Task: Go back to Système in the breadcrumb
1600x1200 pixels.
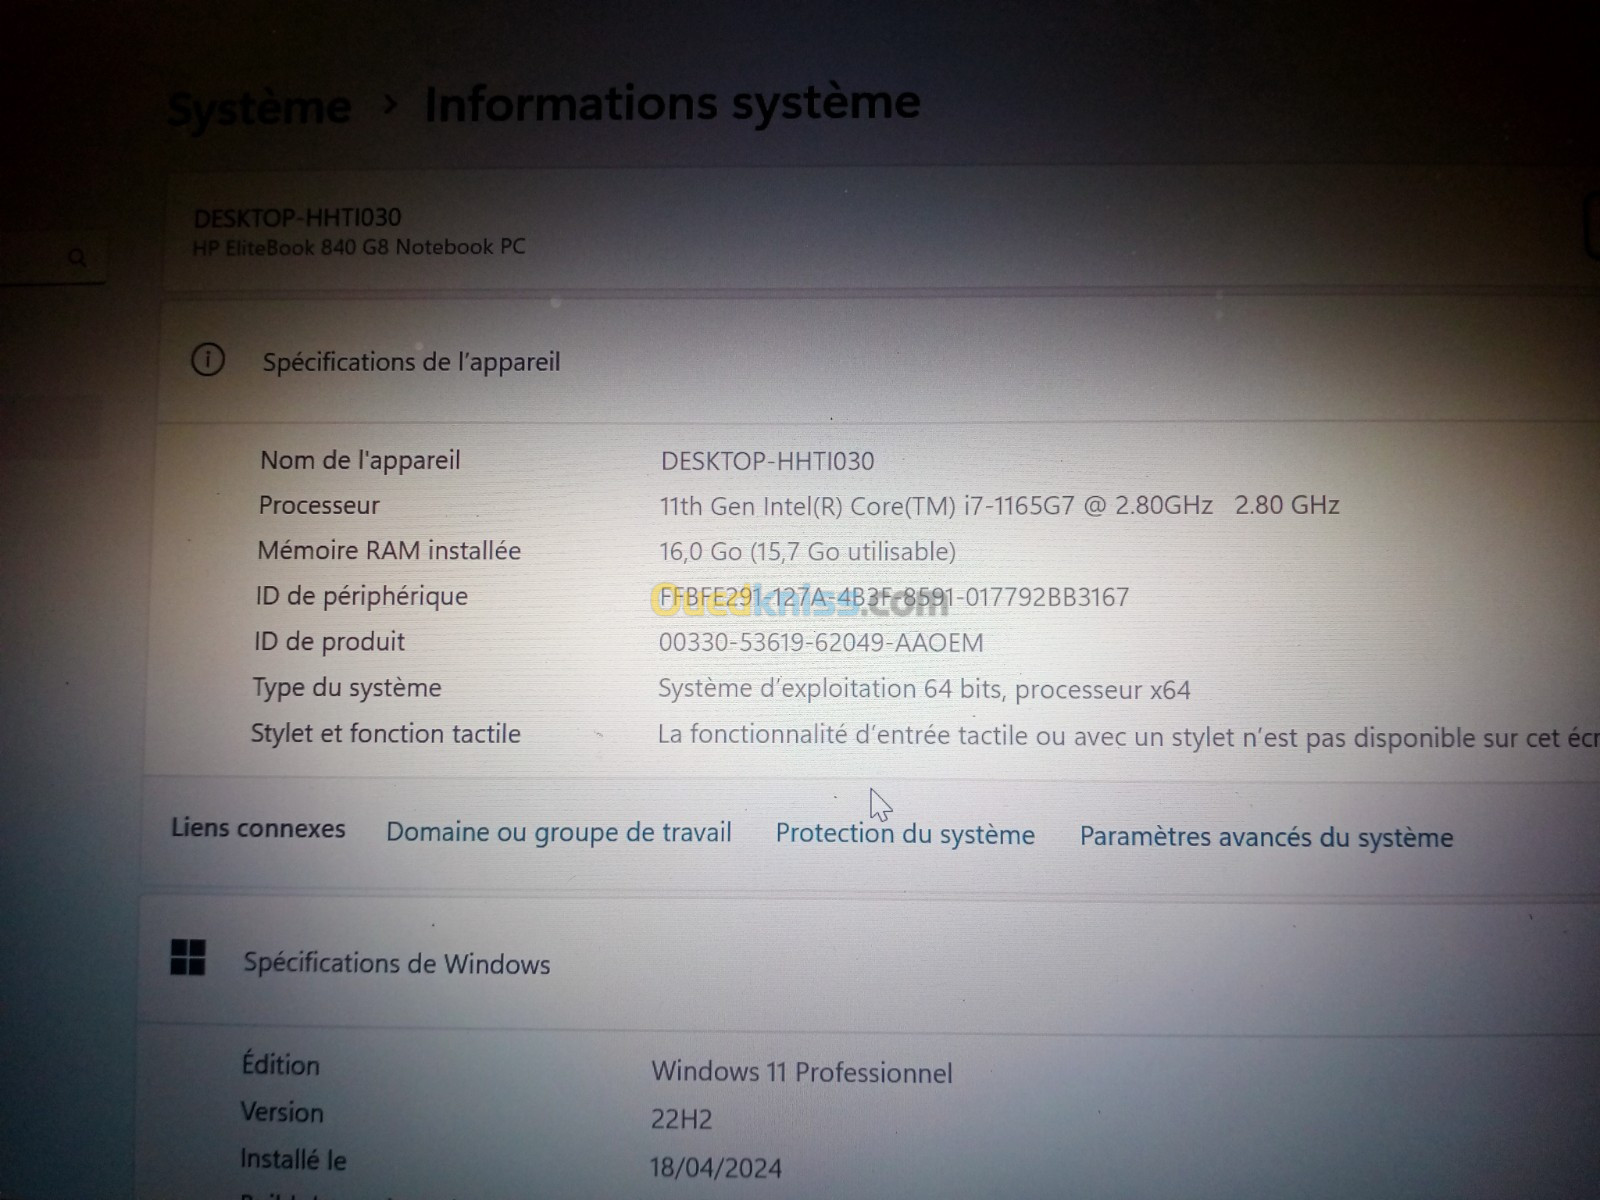Action: point(260,108)
